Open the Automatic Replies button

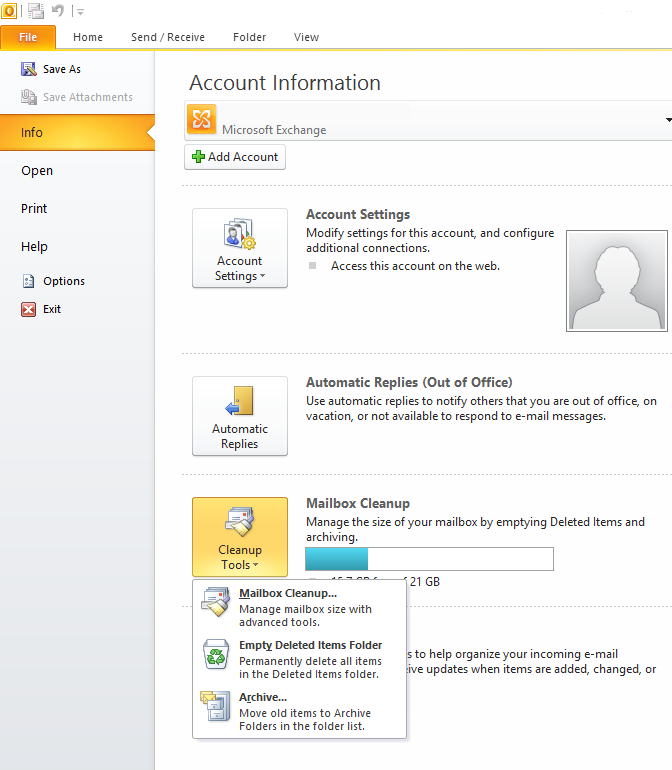[x=240, y=416]
